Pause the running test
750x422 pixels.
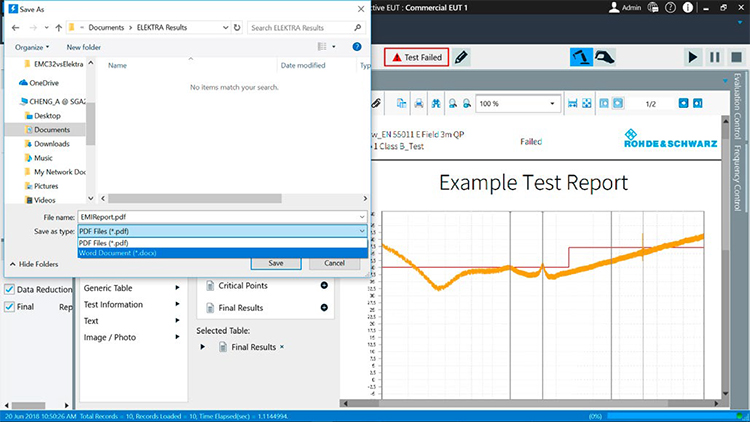coord(715,58)
